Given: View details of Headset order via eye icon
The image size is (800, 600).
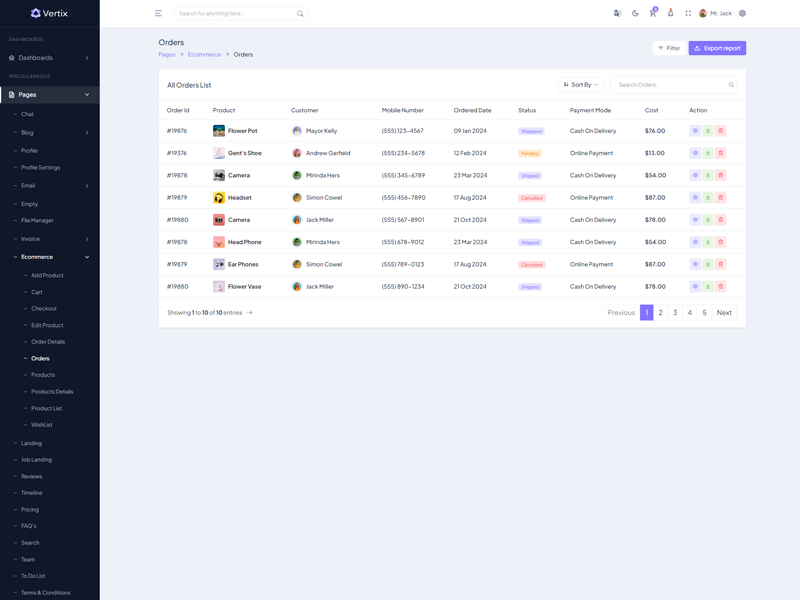Looking at the screenshot, I should [x=695, y=198].
